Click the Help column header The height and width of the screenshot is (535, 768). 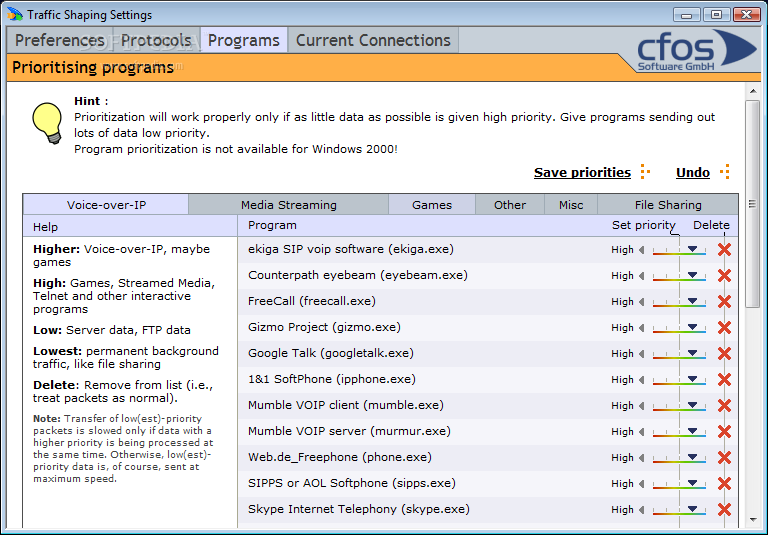46,227
